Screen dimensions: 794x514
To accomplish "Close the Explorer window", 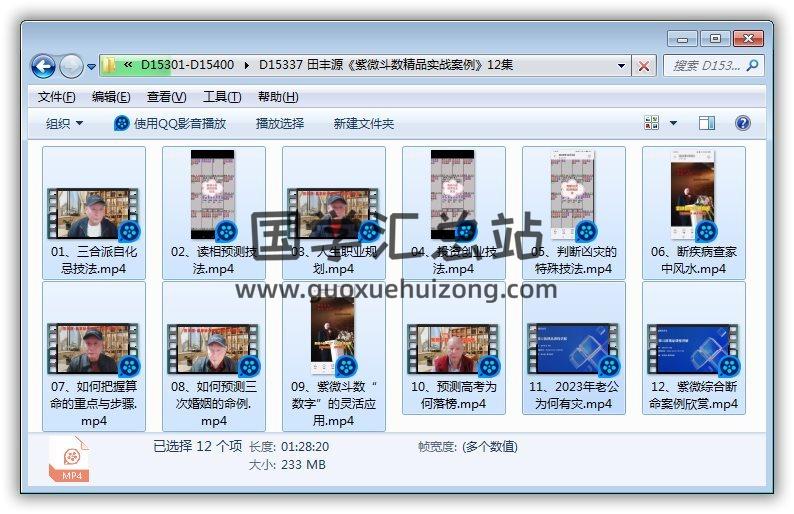I will [x=748, y=38].
